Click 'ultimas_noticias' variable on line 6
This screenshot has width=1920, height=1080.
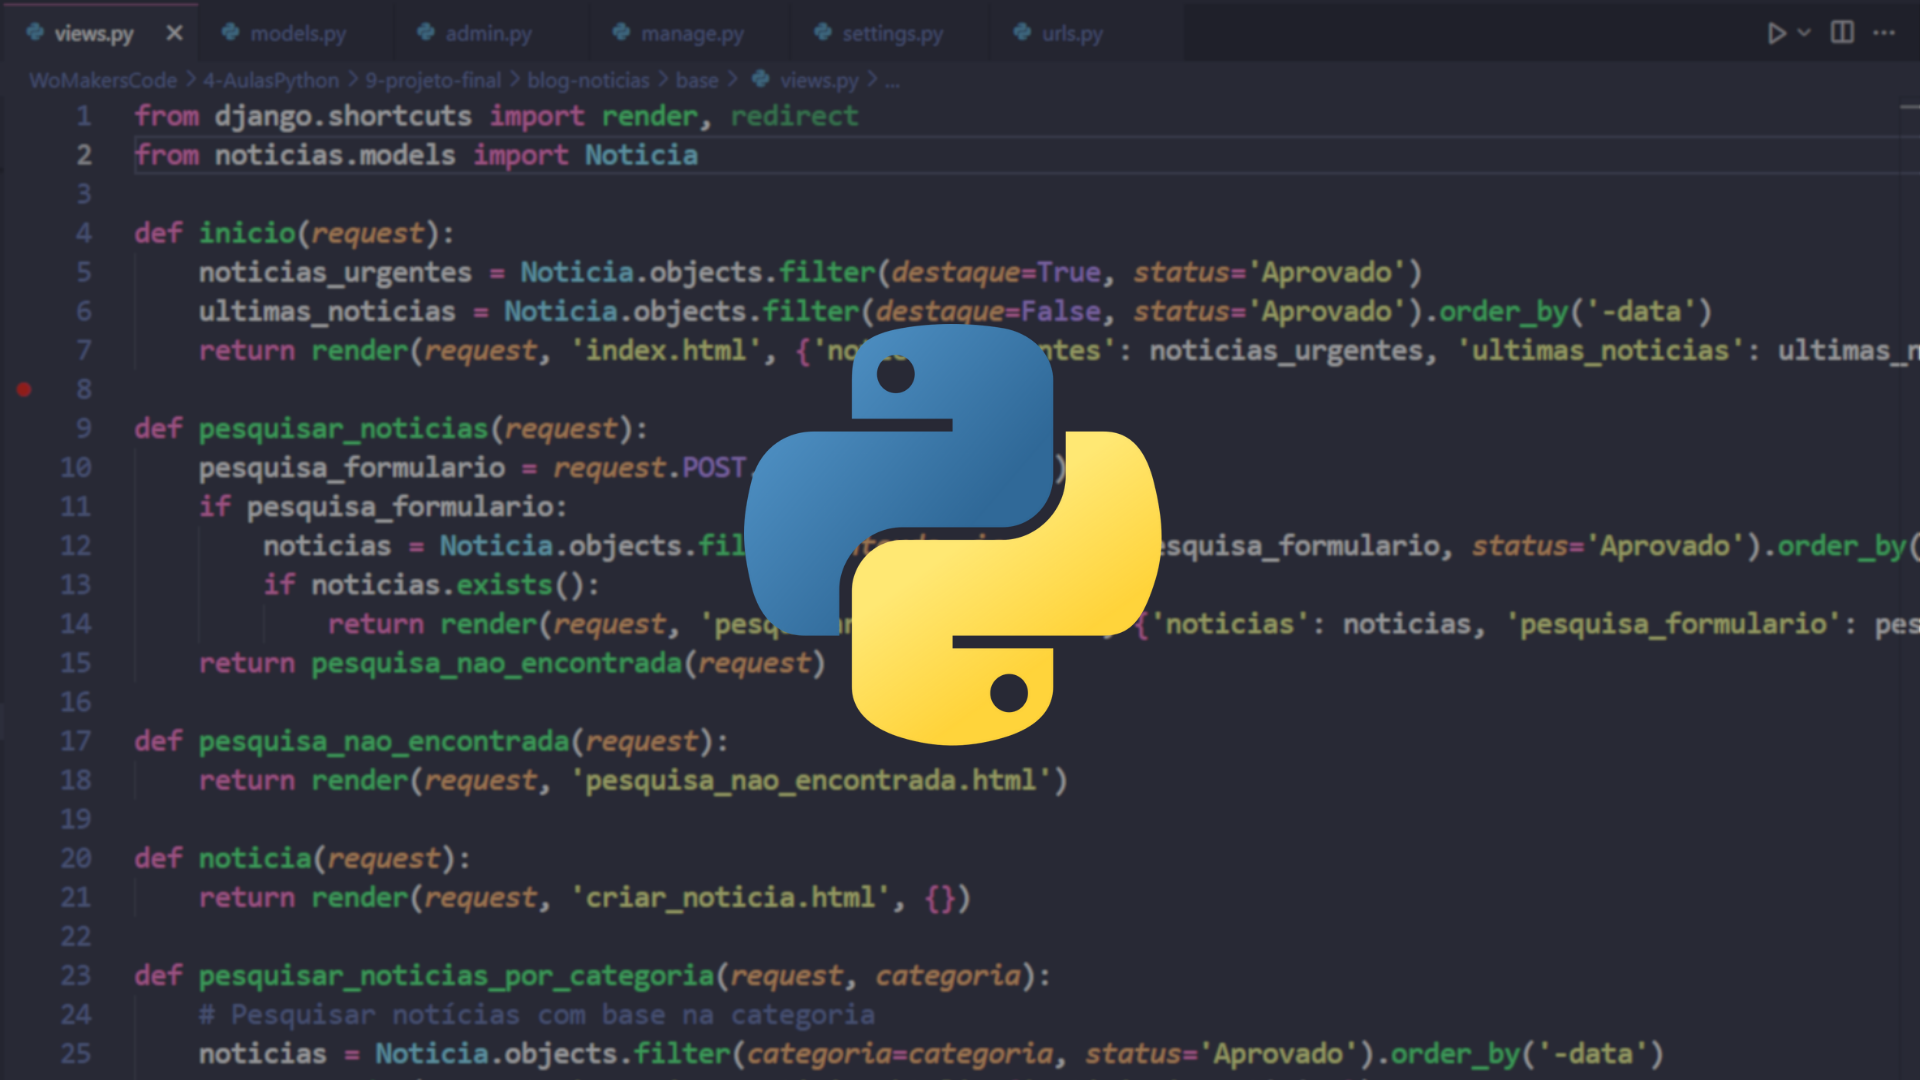[x=327, y=311]
